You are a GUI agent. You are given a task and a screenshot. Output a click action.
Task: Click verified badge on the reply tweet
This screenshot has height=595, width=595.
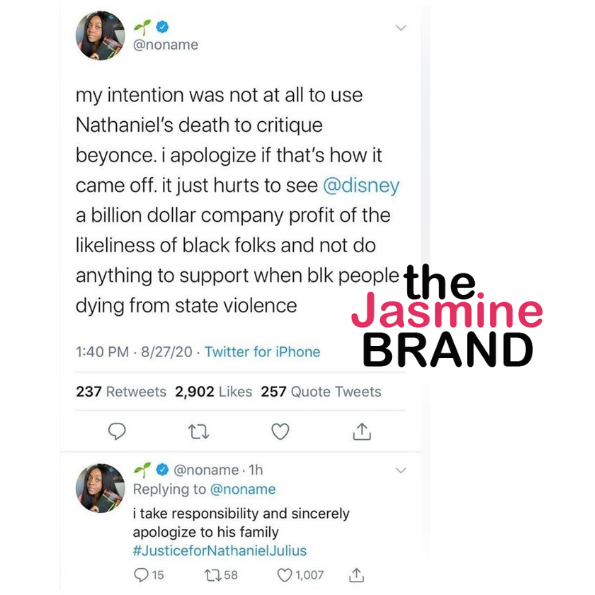162,470
